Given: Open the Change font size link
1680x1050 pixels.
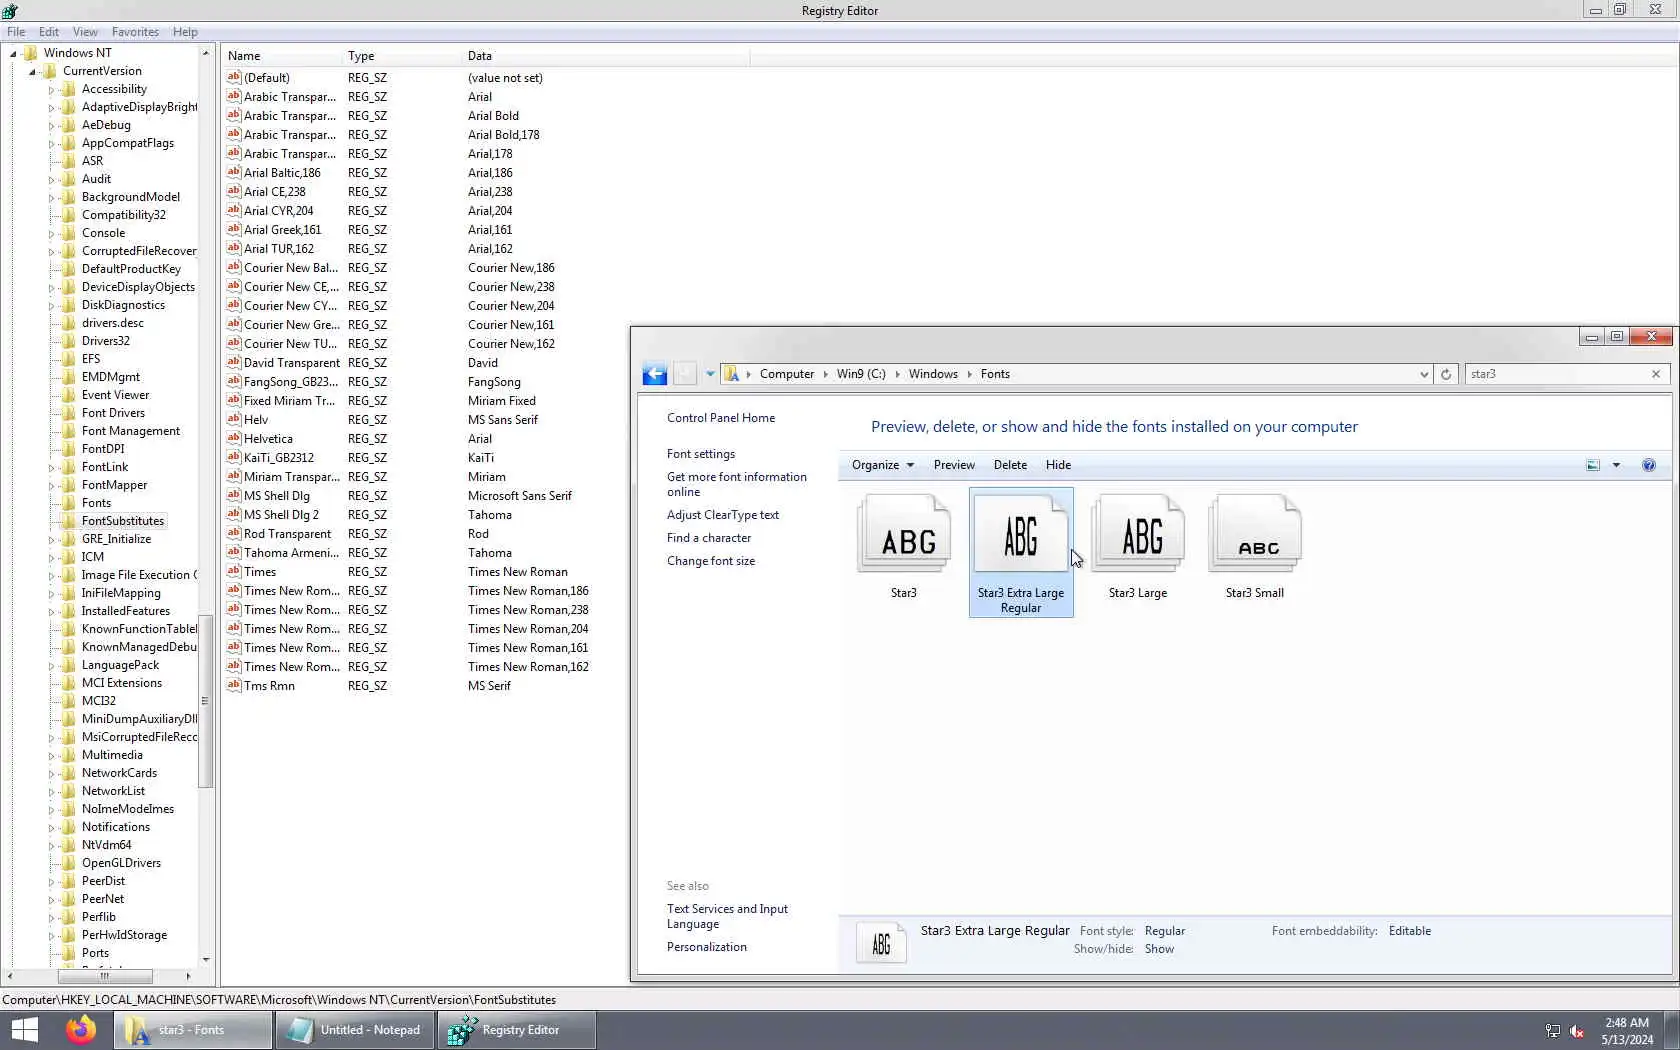Looking at the screenshot, I should click(711, 561).
